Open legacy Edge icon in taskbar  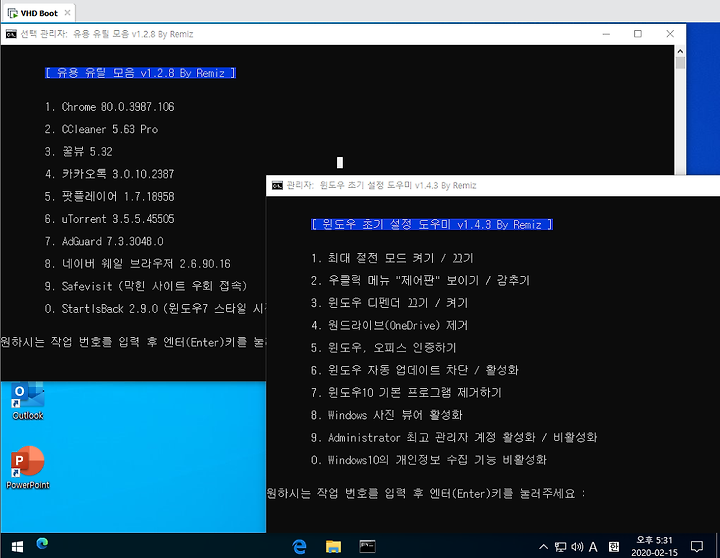pyautogui.click(x=299, y=546)
